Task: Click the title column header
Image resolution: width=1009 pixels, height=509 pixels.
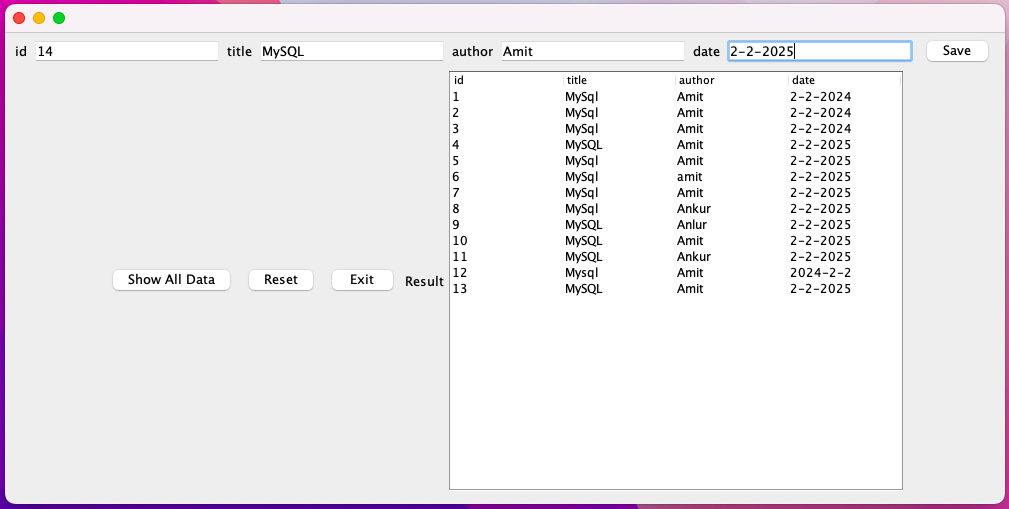Action: click(619, 80)
